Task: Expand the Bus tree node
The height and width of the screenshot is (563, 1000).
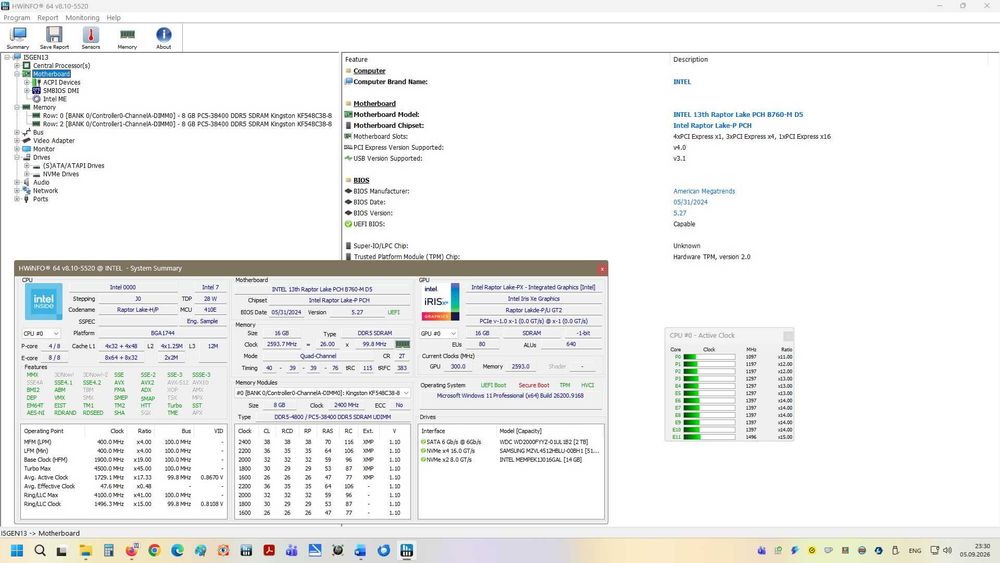Action: (x=17, y=132)
